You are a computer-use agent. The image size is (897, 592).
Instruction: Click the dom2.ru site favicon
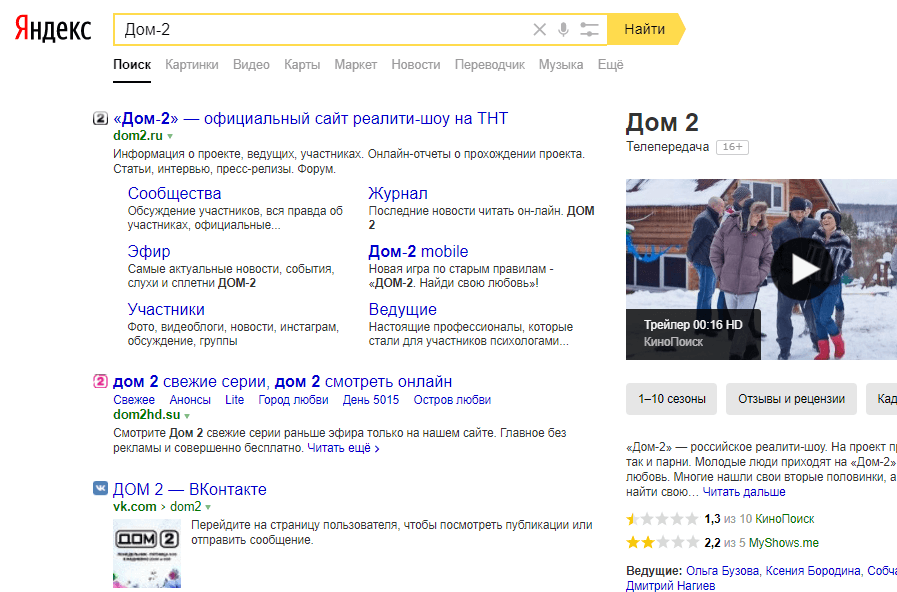click(x=100, y=119)
